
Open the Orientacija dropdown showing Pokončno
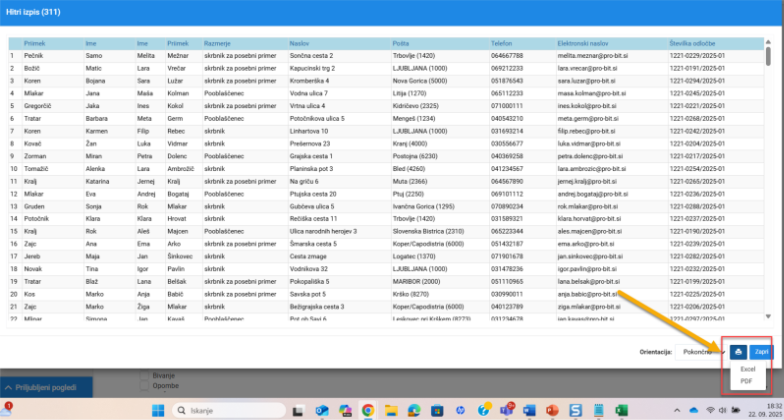point(700,352)
